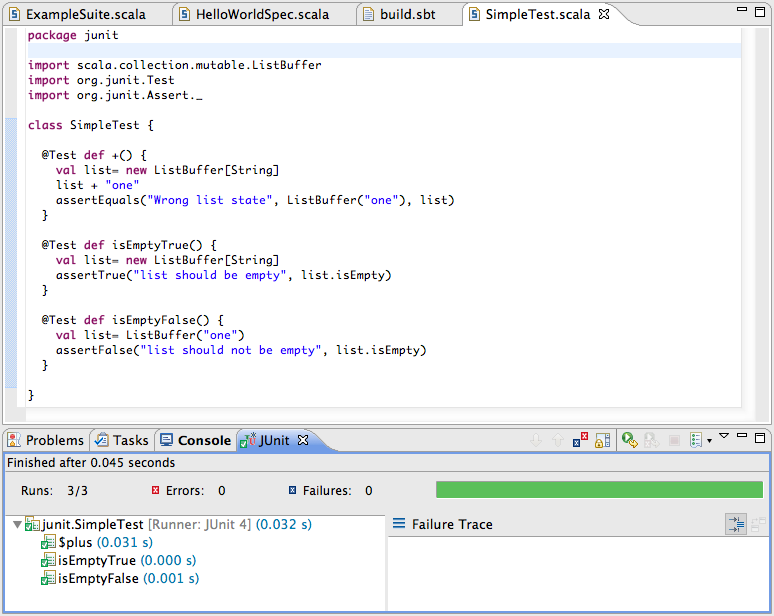Click the Show Failures Only icon
Screen dimensions: 774x616
tap(580, 440)
